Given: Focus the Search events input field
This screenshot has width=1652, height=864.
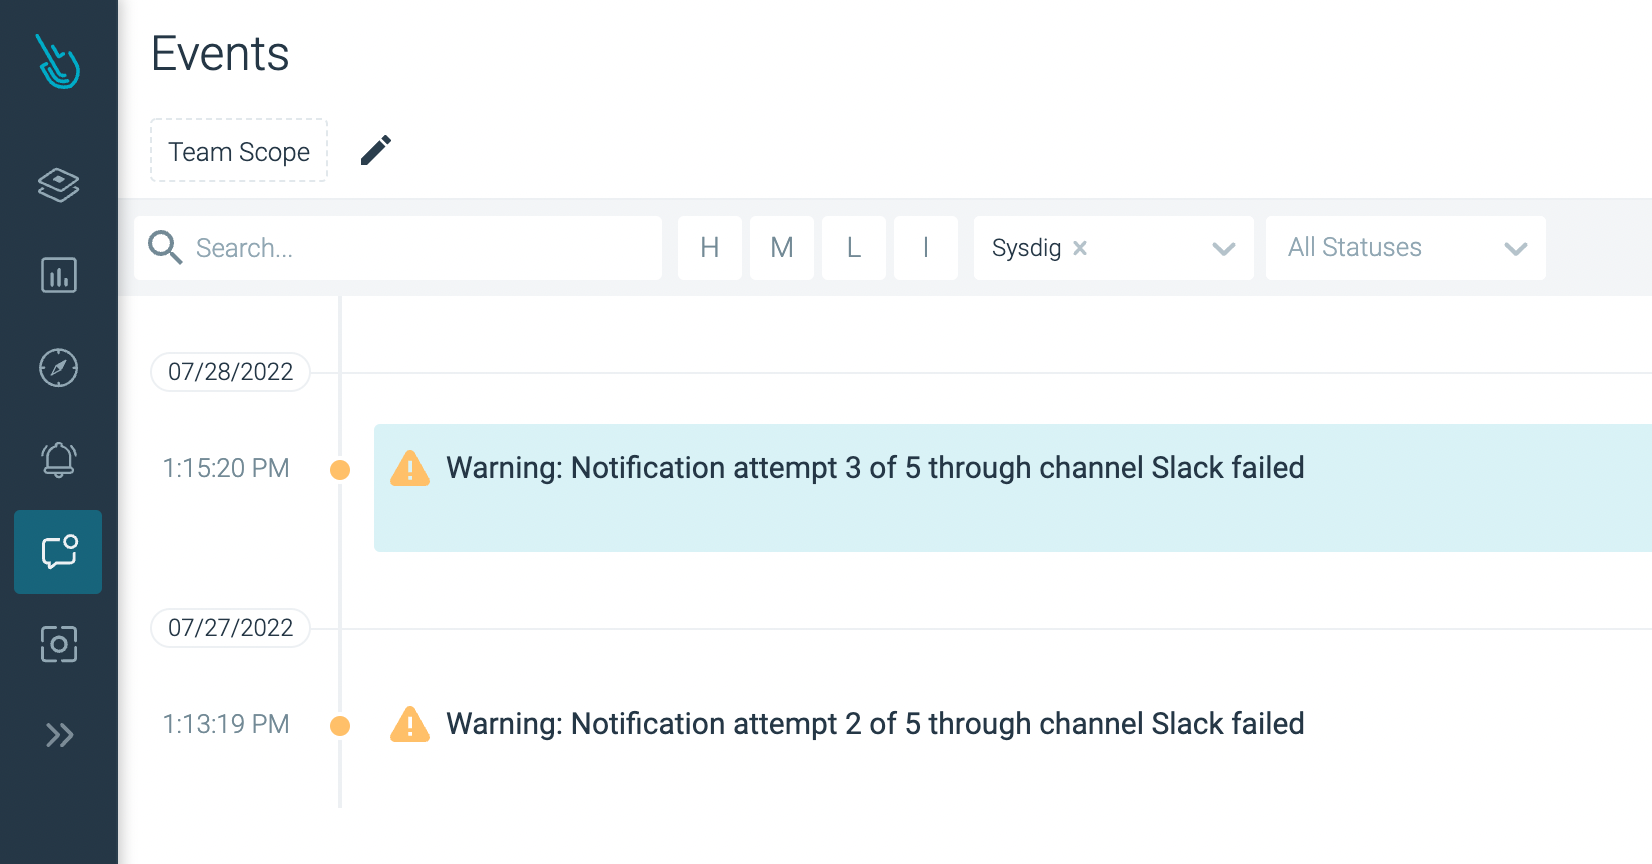Looking at the screenshot, I should (x=398, y=248).
